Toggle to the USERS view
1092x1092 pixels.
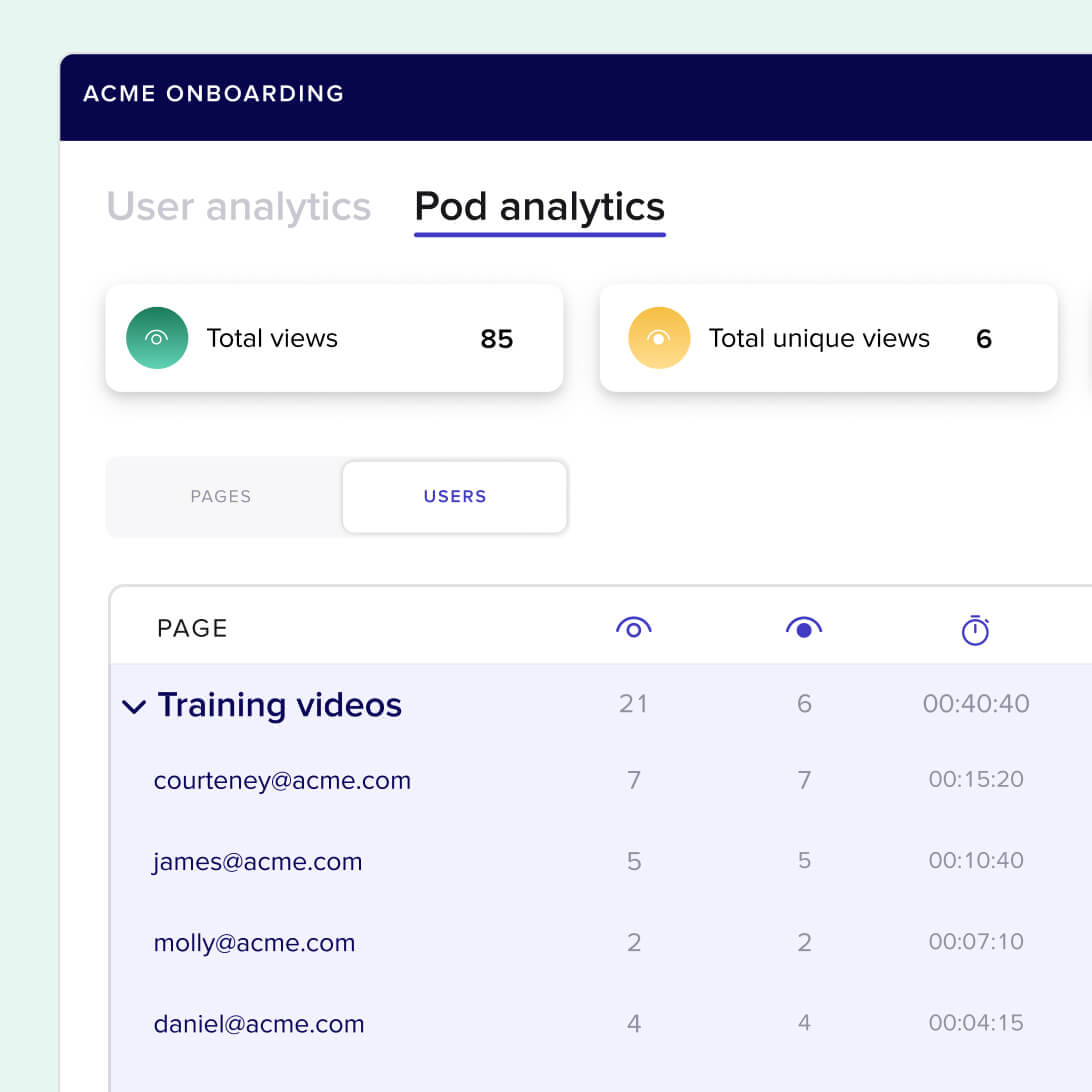[455, 496]
